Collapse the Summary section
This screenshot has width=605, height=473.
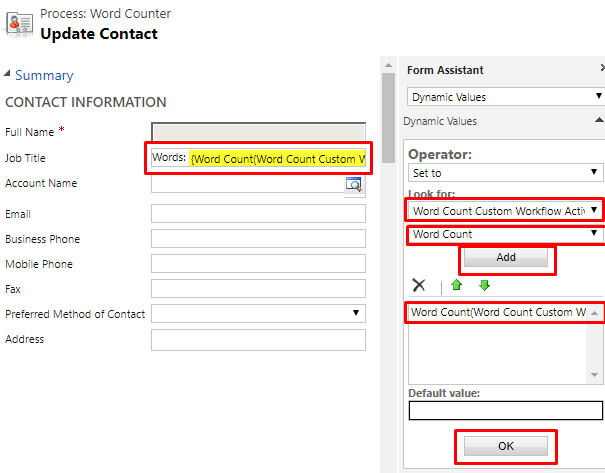tap(7, 73)
